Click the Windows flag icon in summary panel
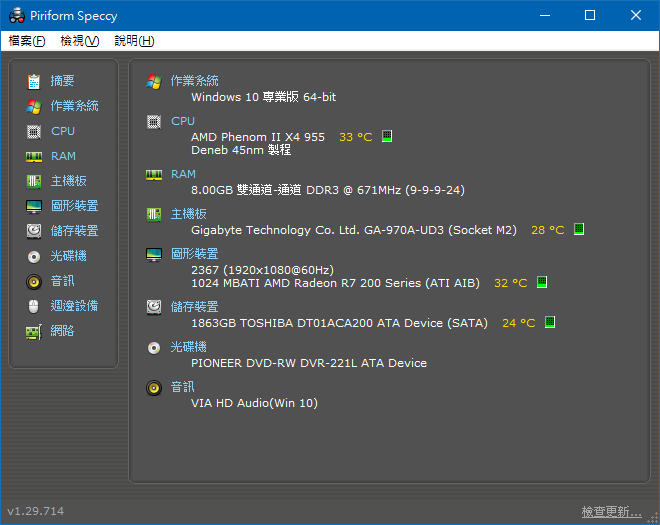The width and height of the screenshot is (660, 525). pos(154,82)
